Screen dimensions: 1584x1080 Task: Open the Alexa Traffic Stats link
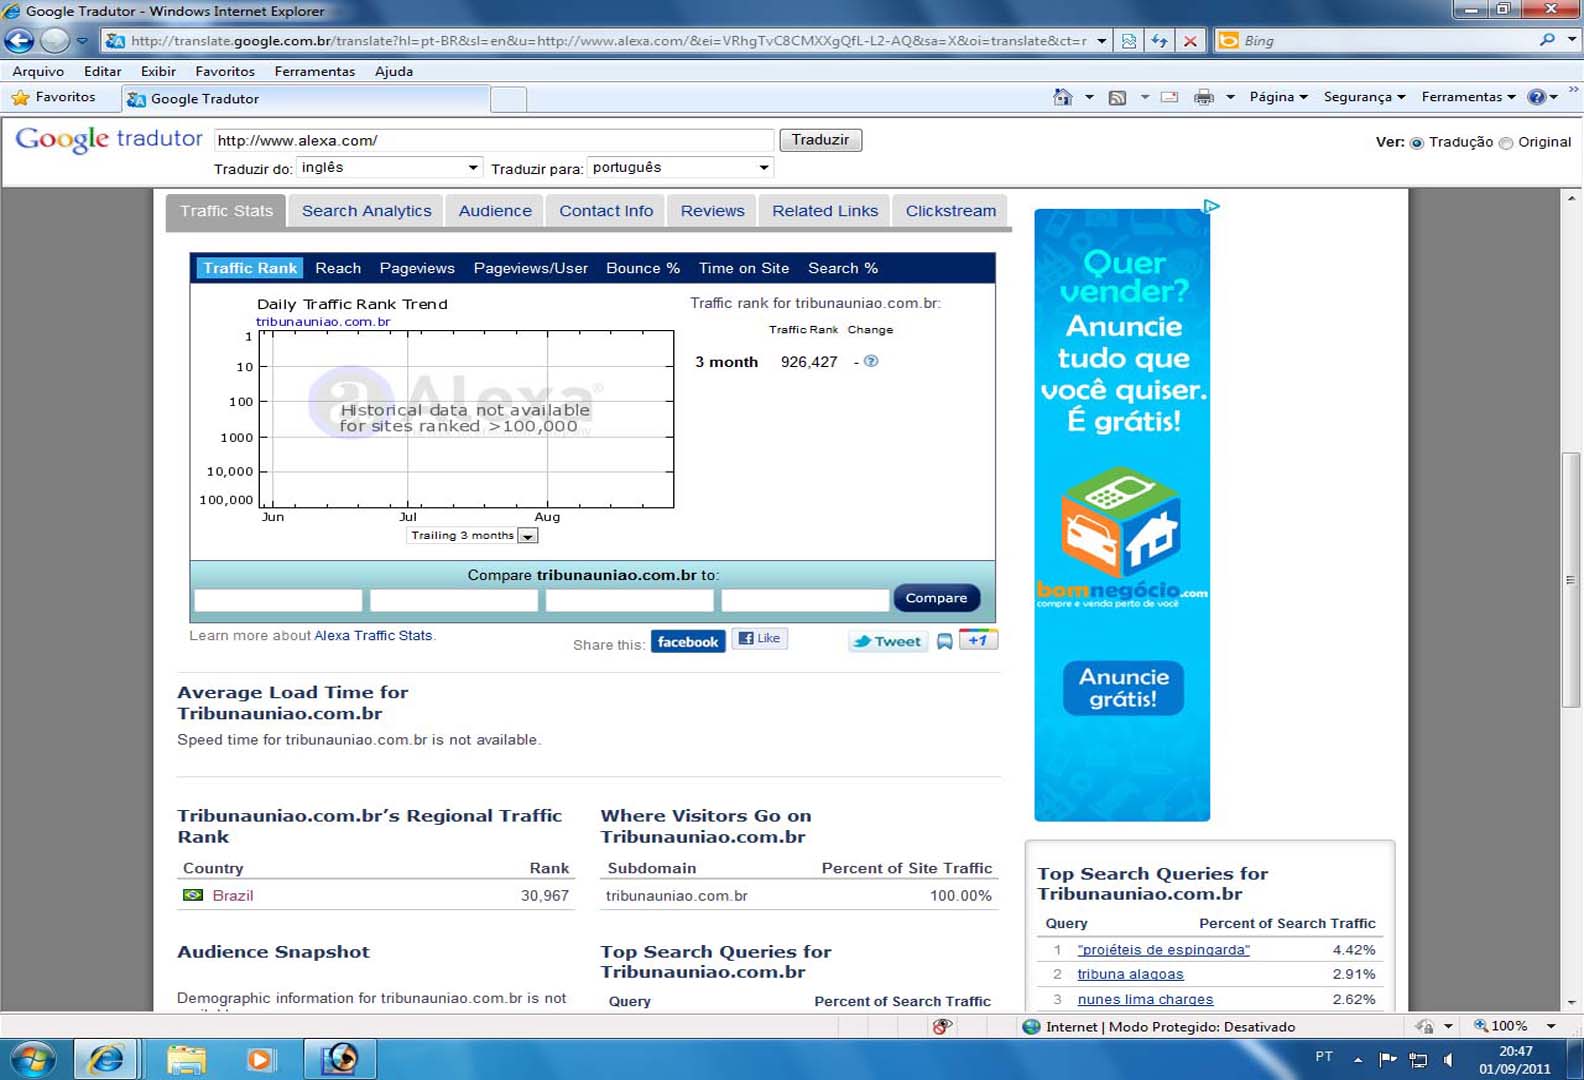373,635
